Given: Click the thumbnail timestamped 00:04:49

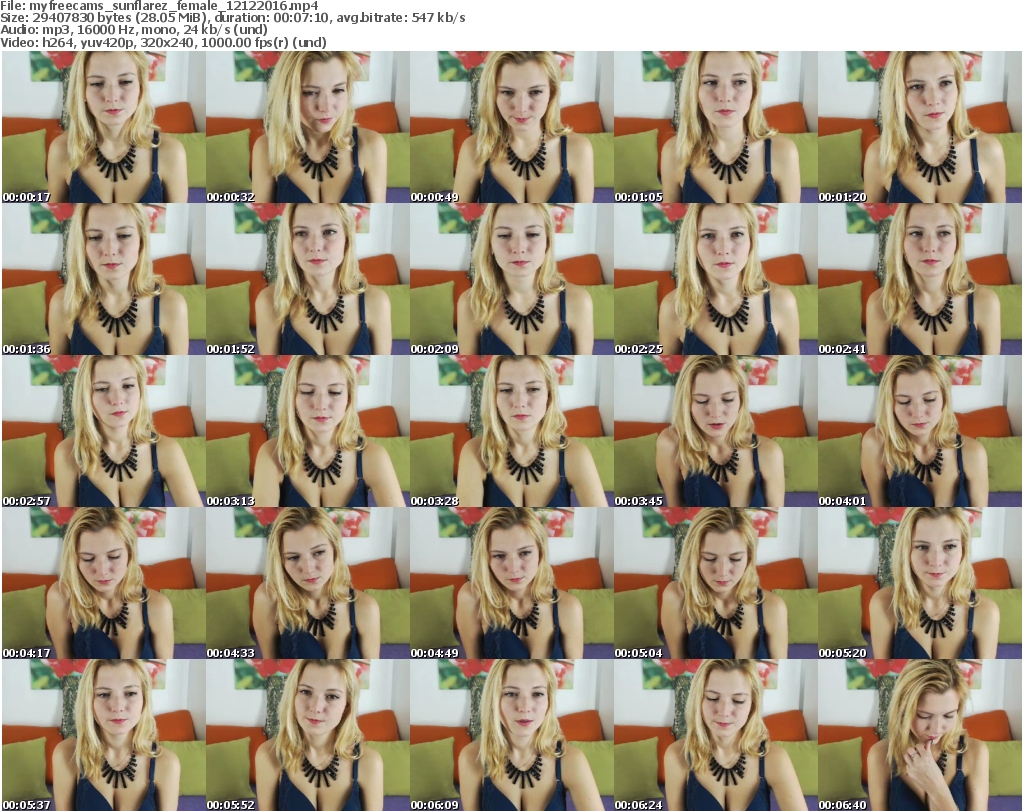Looking at the screenshot, I should [x=512, y=583].
